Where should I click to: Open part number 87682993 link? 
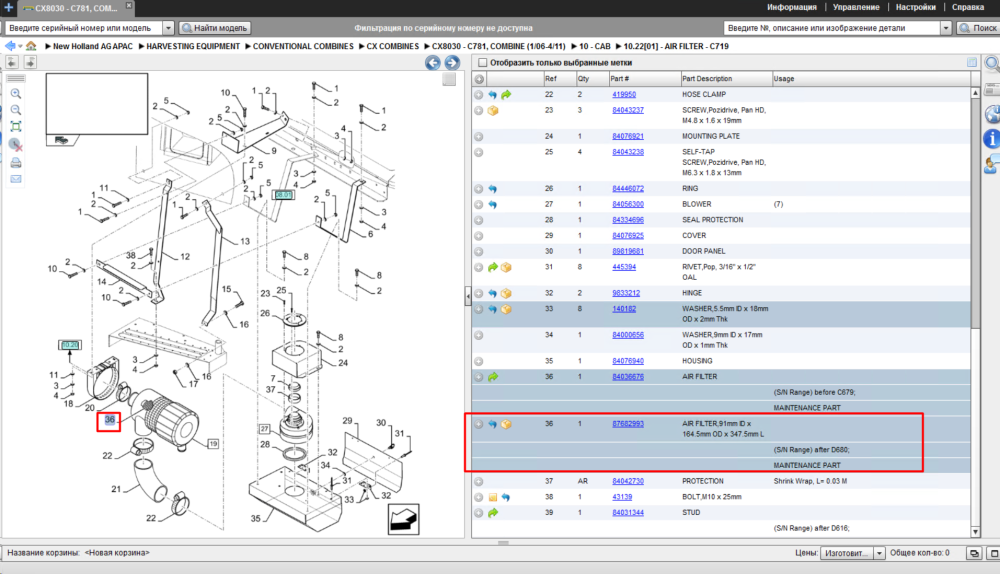pos(628,424)
